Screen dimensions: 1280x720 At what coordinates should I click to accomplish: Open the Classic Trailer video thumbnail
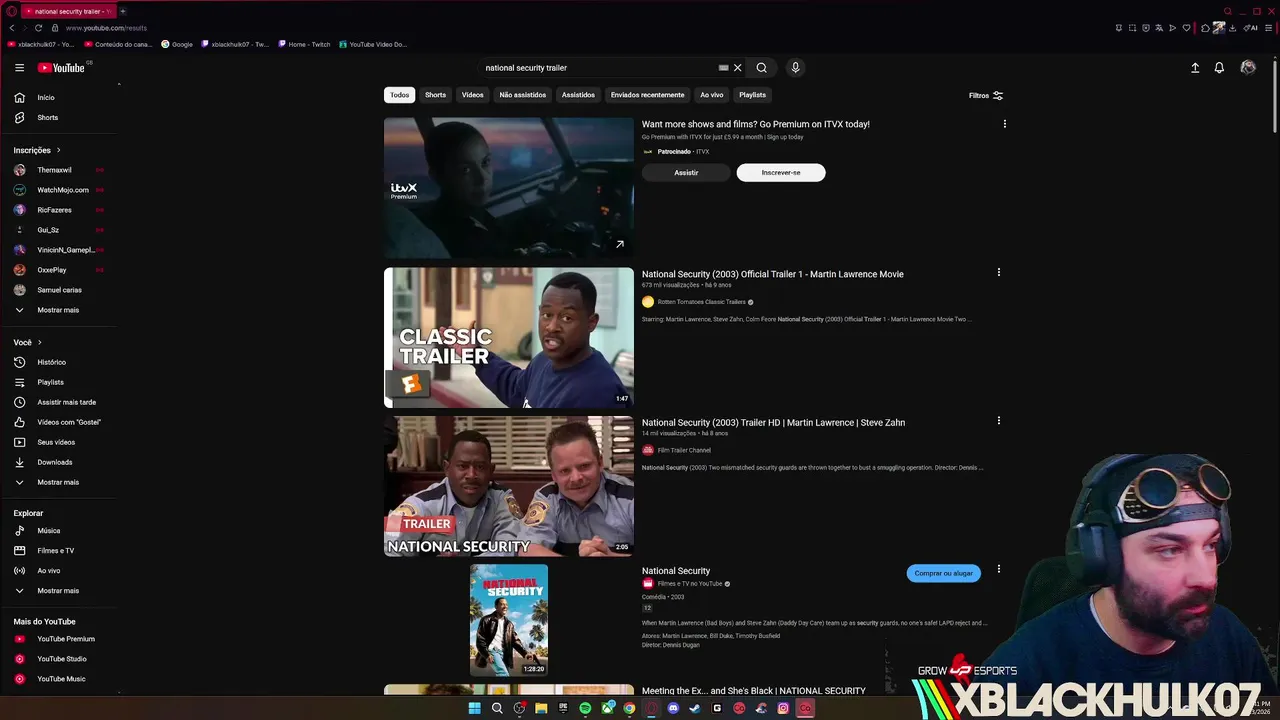click(x=509, y=337)
